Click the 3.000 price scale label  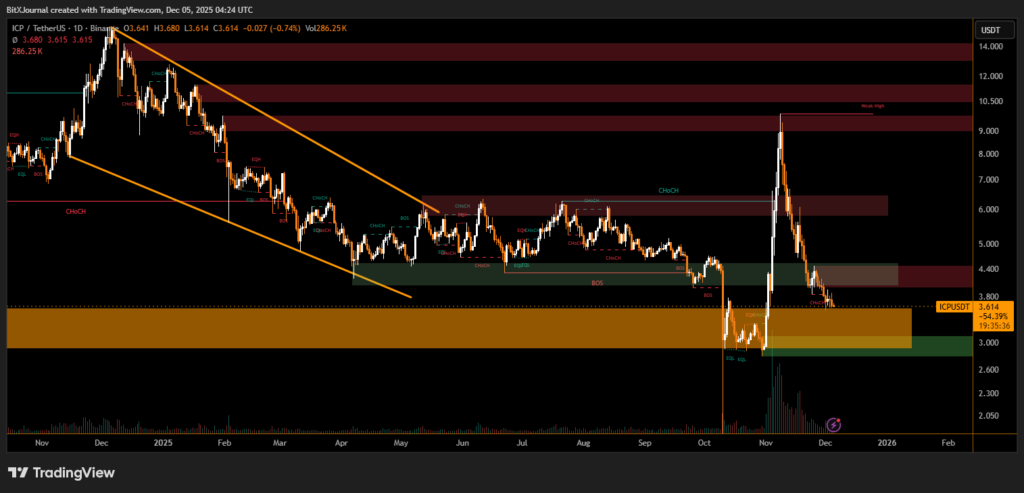pyautogui.click(x=991, y=343)
